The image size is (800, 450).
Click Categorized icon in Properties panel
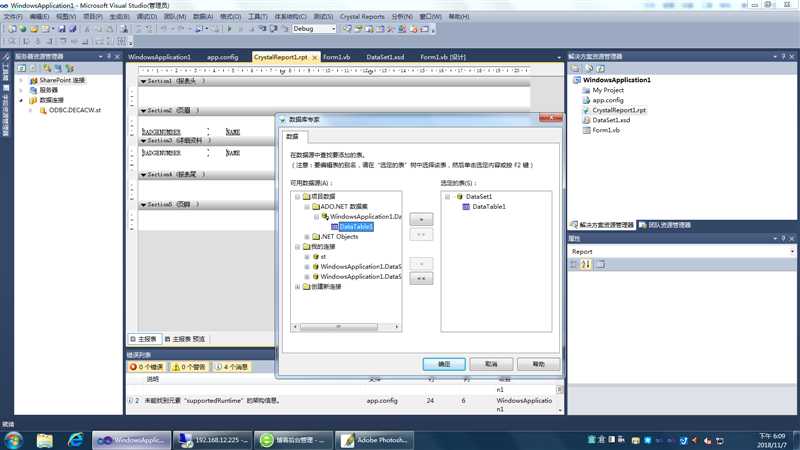tap(574, 264)
